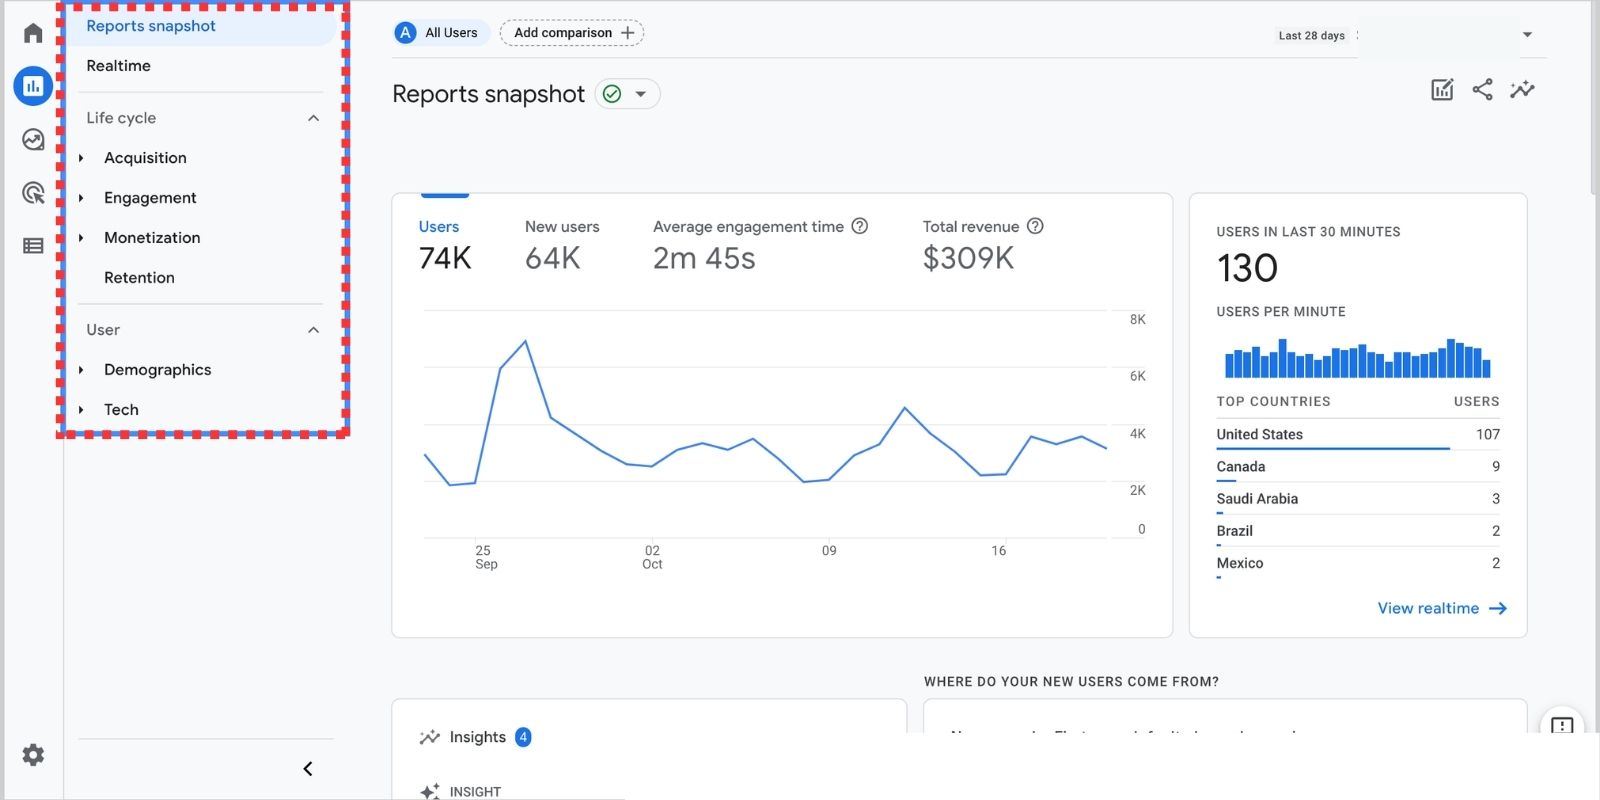Click the Customize report icon
Viewport: 1600px width, 800px height.
coord(1442,90)
